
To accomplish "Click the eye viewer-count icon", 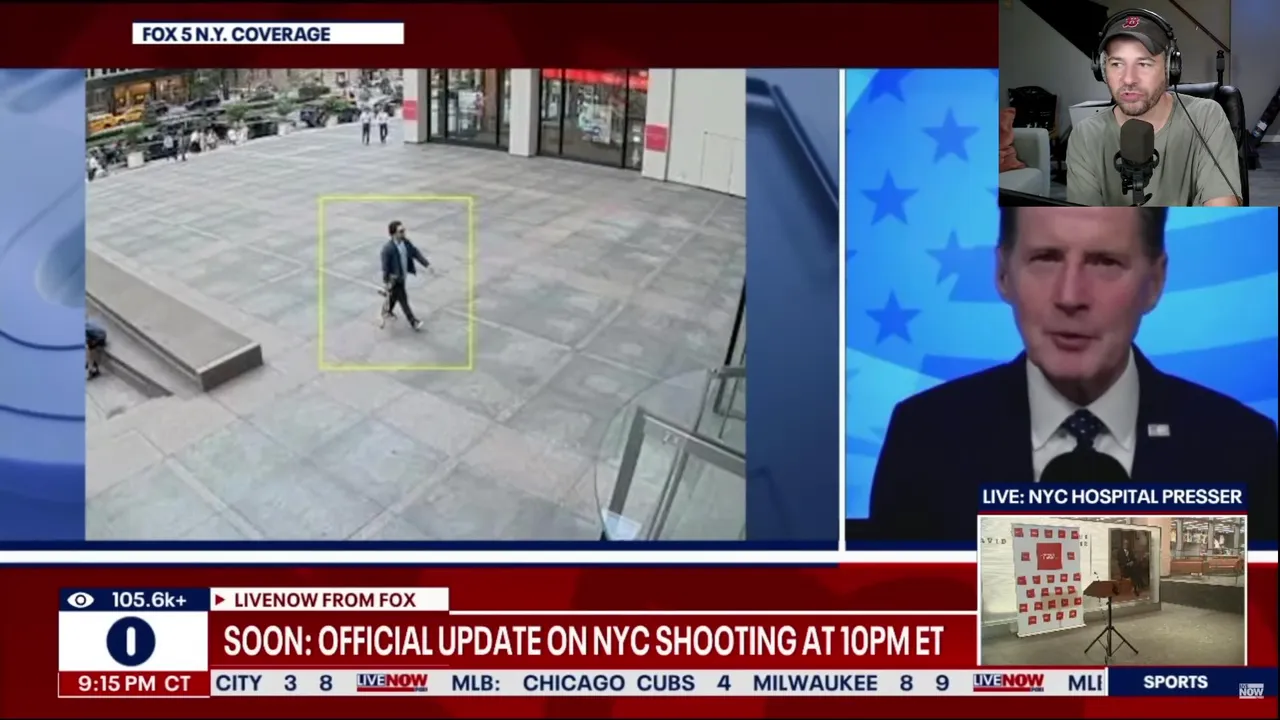I will point(81,600).
